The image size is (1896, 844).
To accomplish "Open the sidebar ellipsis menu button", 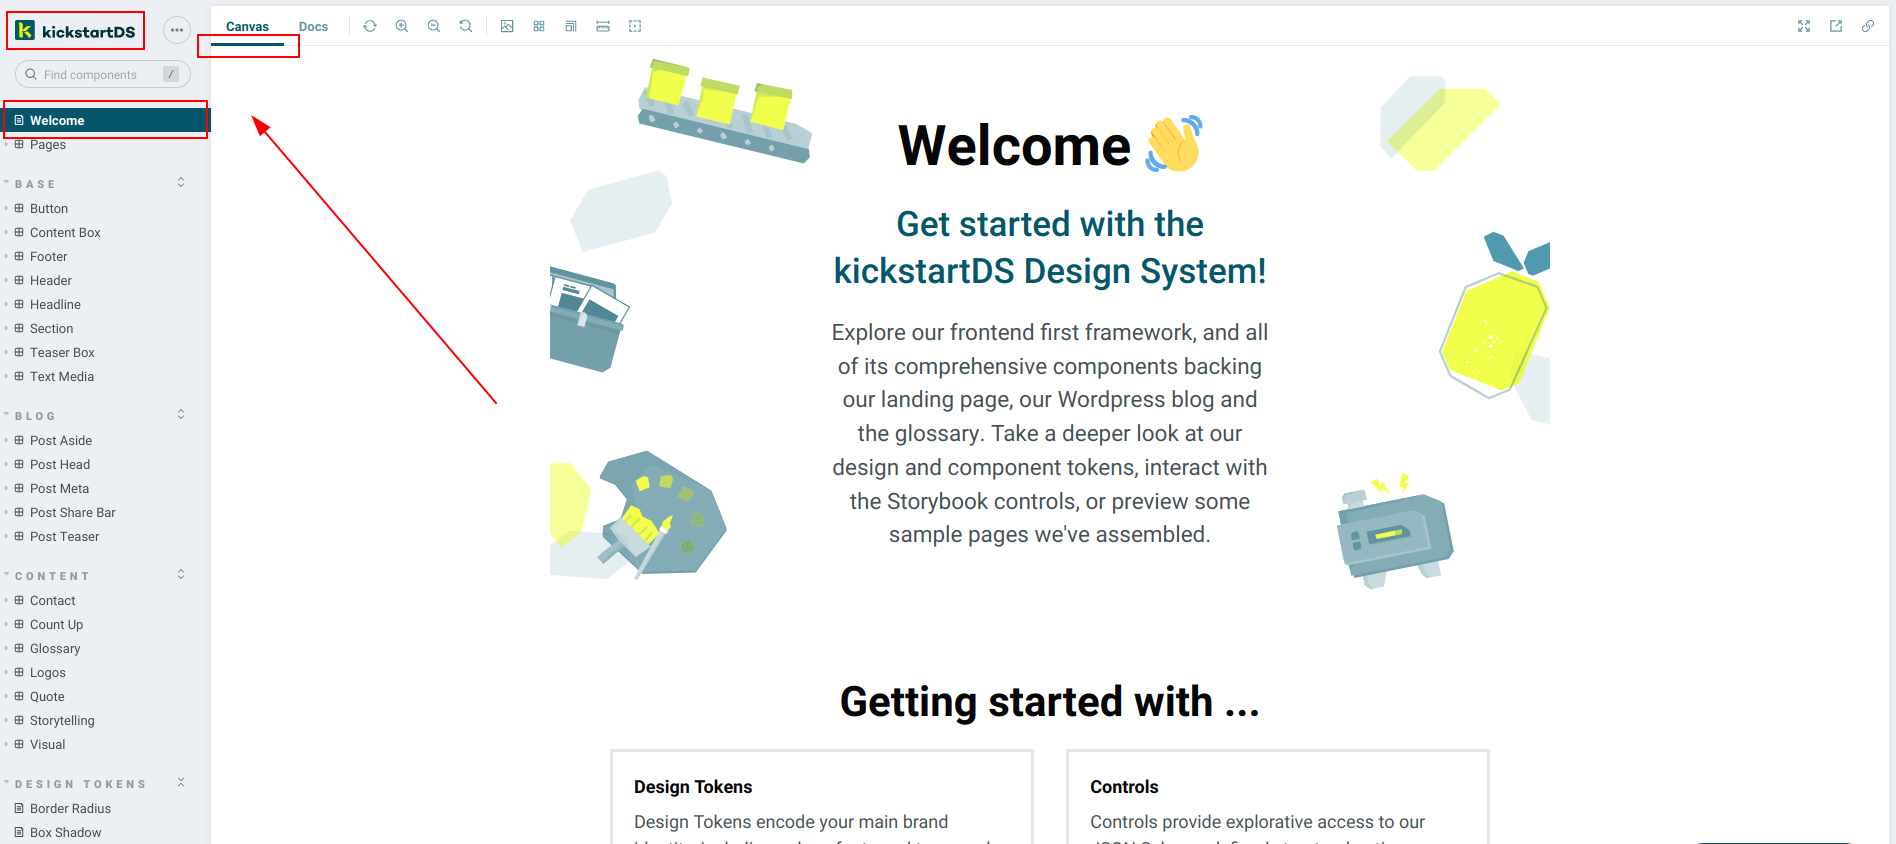I will click(177, 30).
